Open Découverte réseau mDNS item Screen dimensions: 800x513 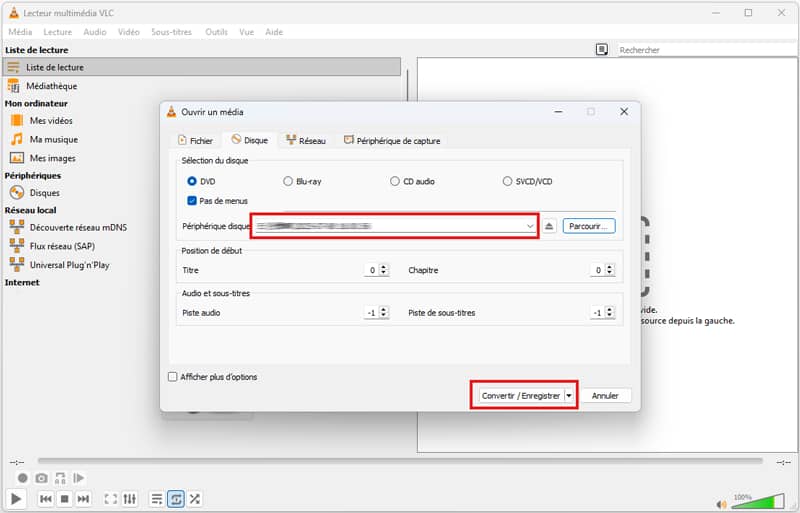click(x=78, y=227)
